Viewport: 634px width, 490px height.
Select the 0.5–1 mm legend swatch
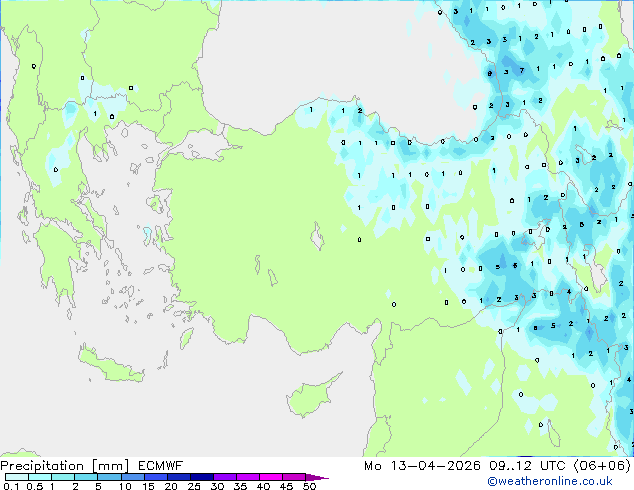pos(40,477)
